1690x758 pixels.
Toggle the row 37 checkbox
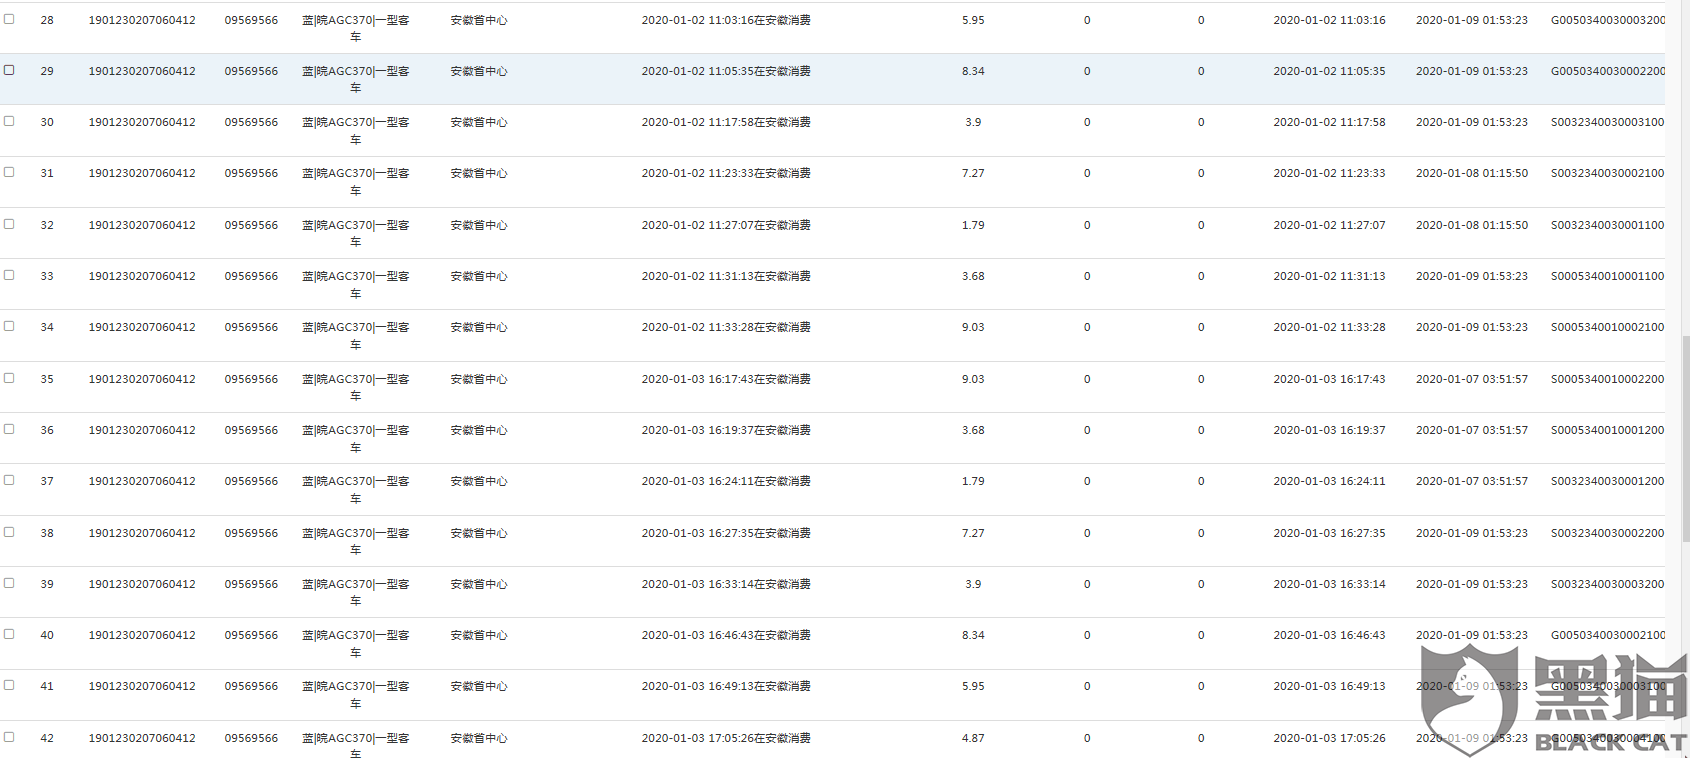coord(9,480)
